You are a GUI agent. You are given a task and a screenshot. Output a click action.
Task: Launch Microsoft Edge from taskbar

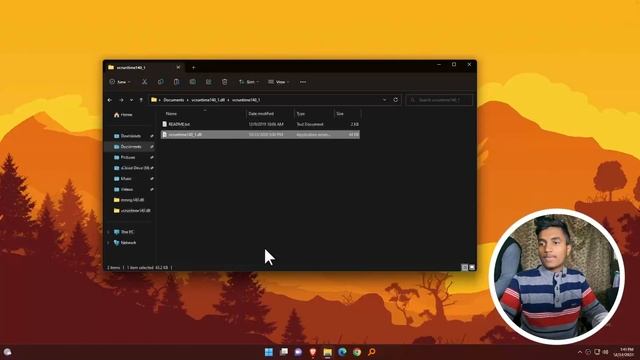pyautogui.click(x=342, y=352)
